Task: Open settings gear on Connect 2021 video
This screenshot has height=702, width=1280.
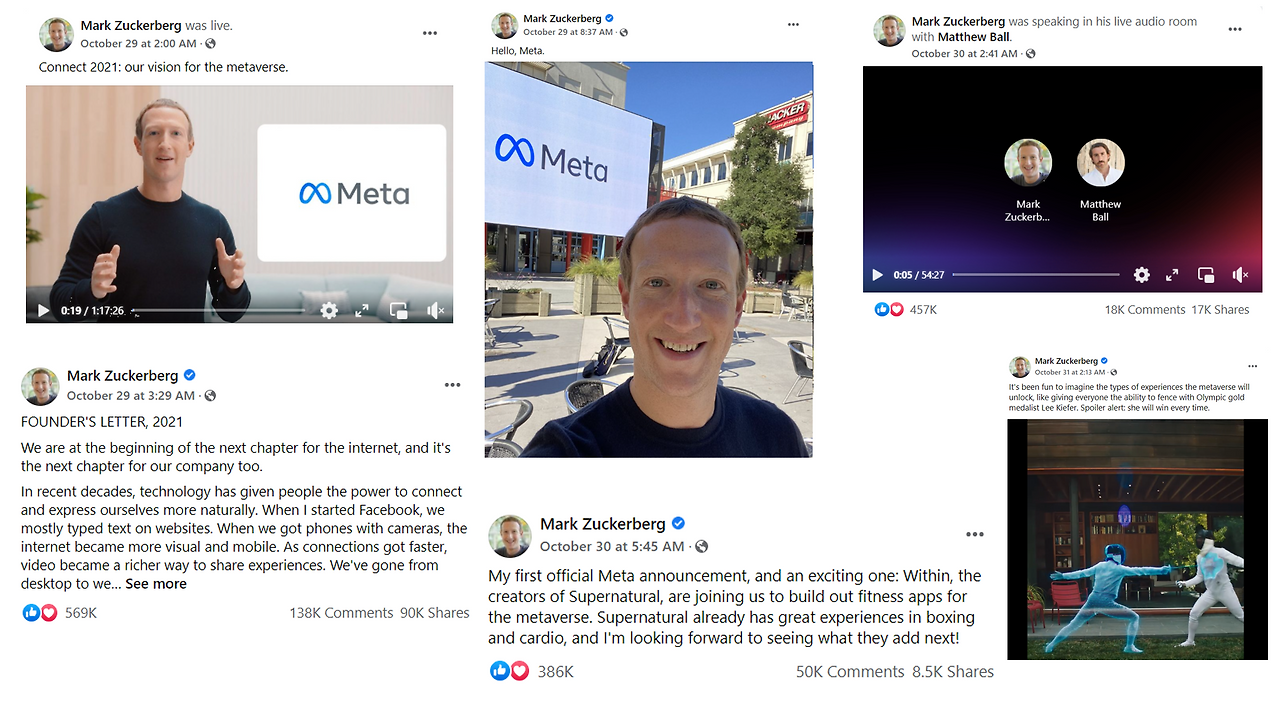Action: point(329,311)
